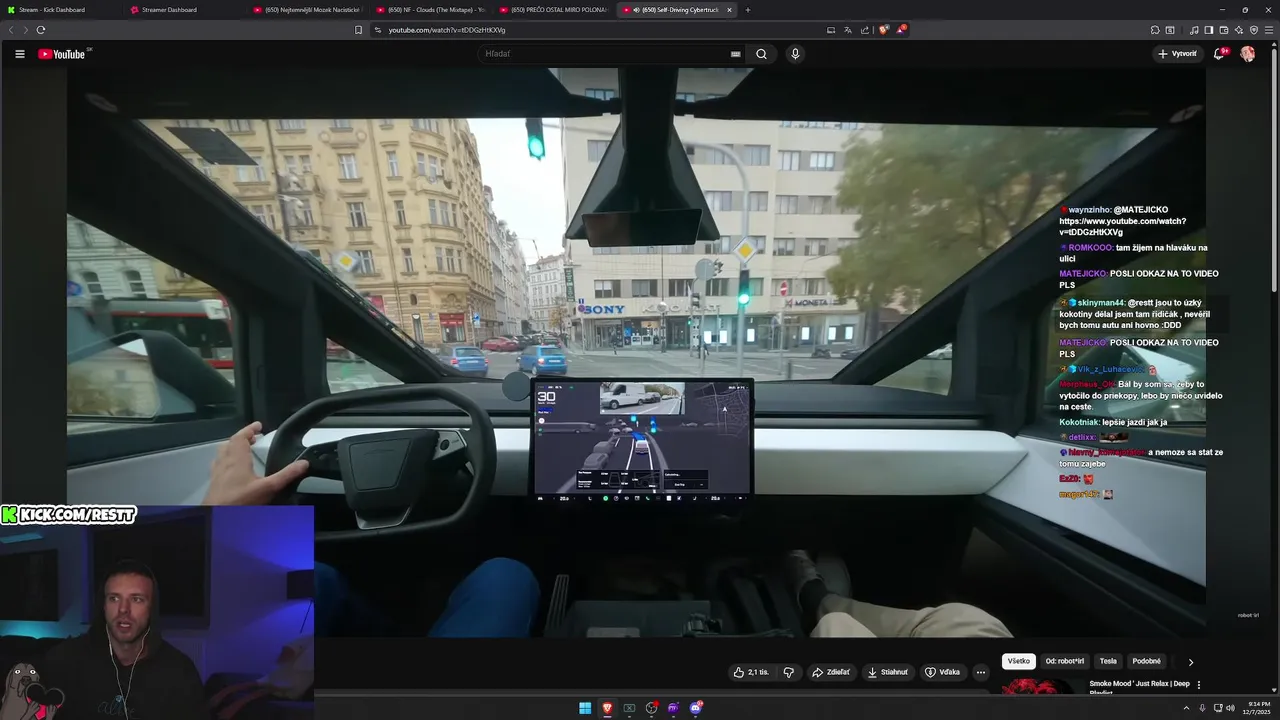Open the Leo AI sparkle icon
The image size is (1280, 720).
[1238, 30]
